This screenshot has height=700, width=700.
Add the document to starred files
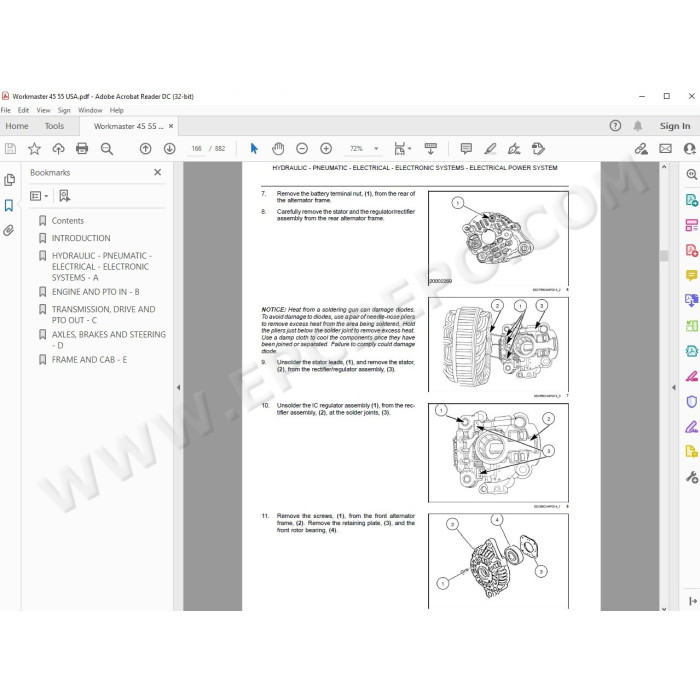34,149
